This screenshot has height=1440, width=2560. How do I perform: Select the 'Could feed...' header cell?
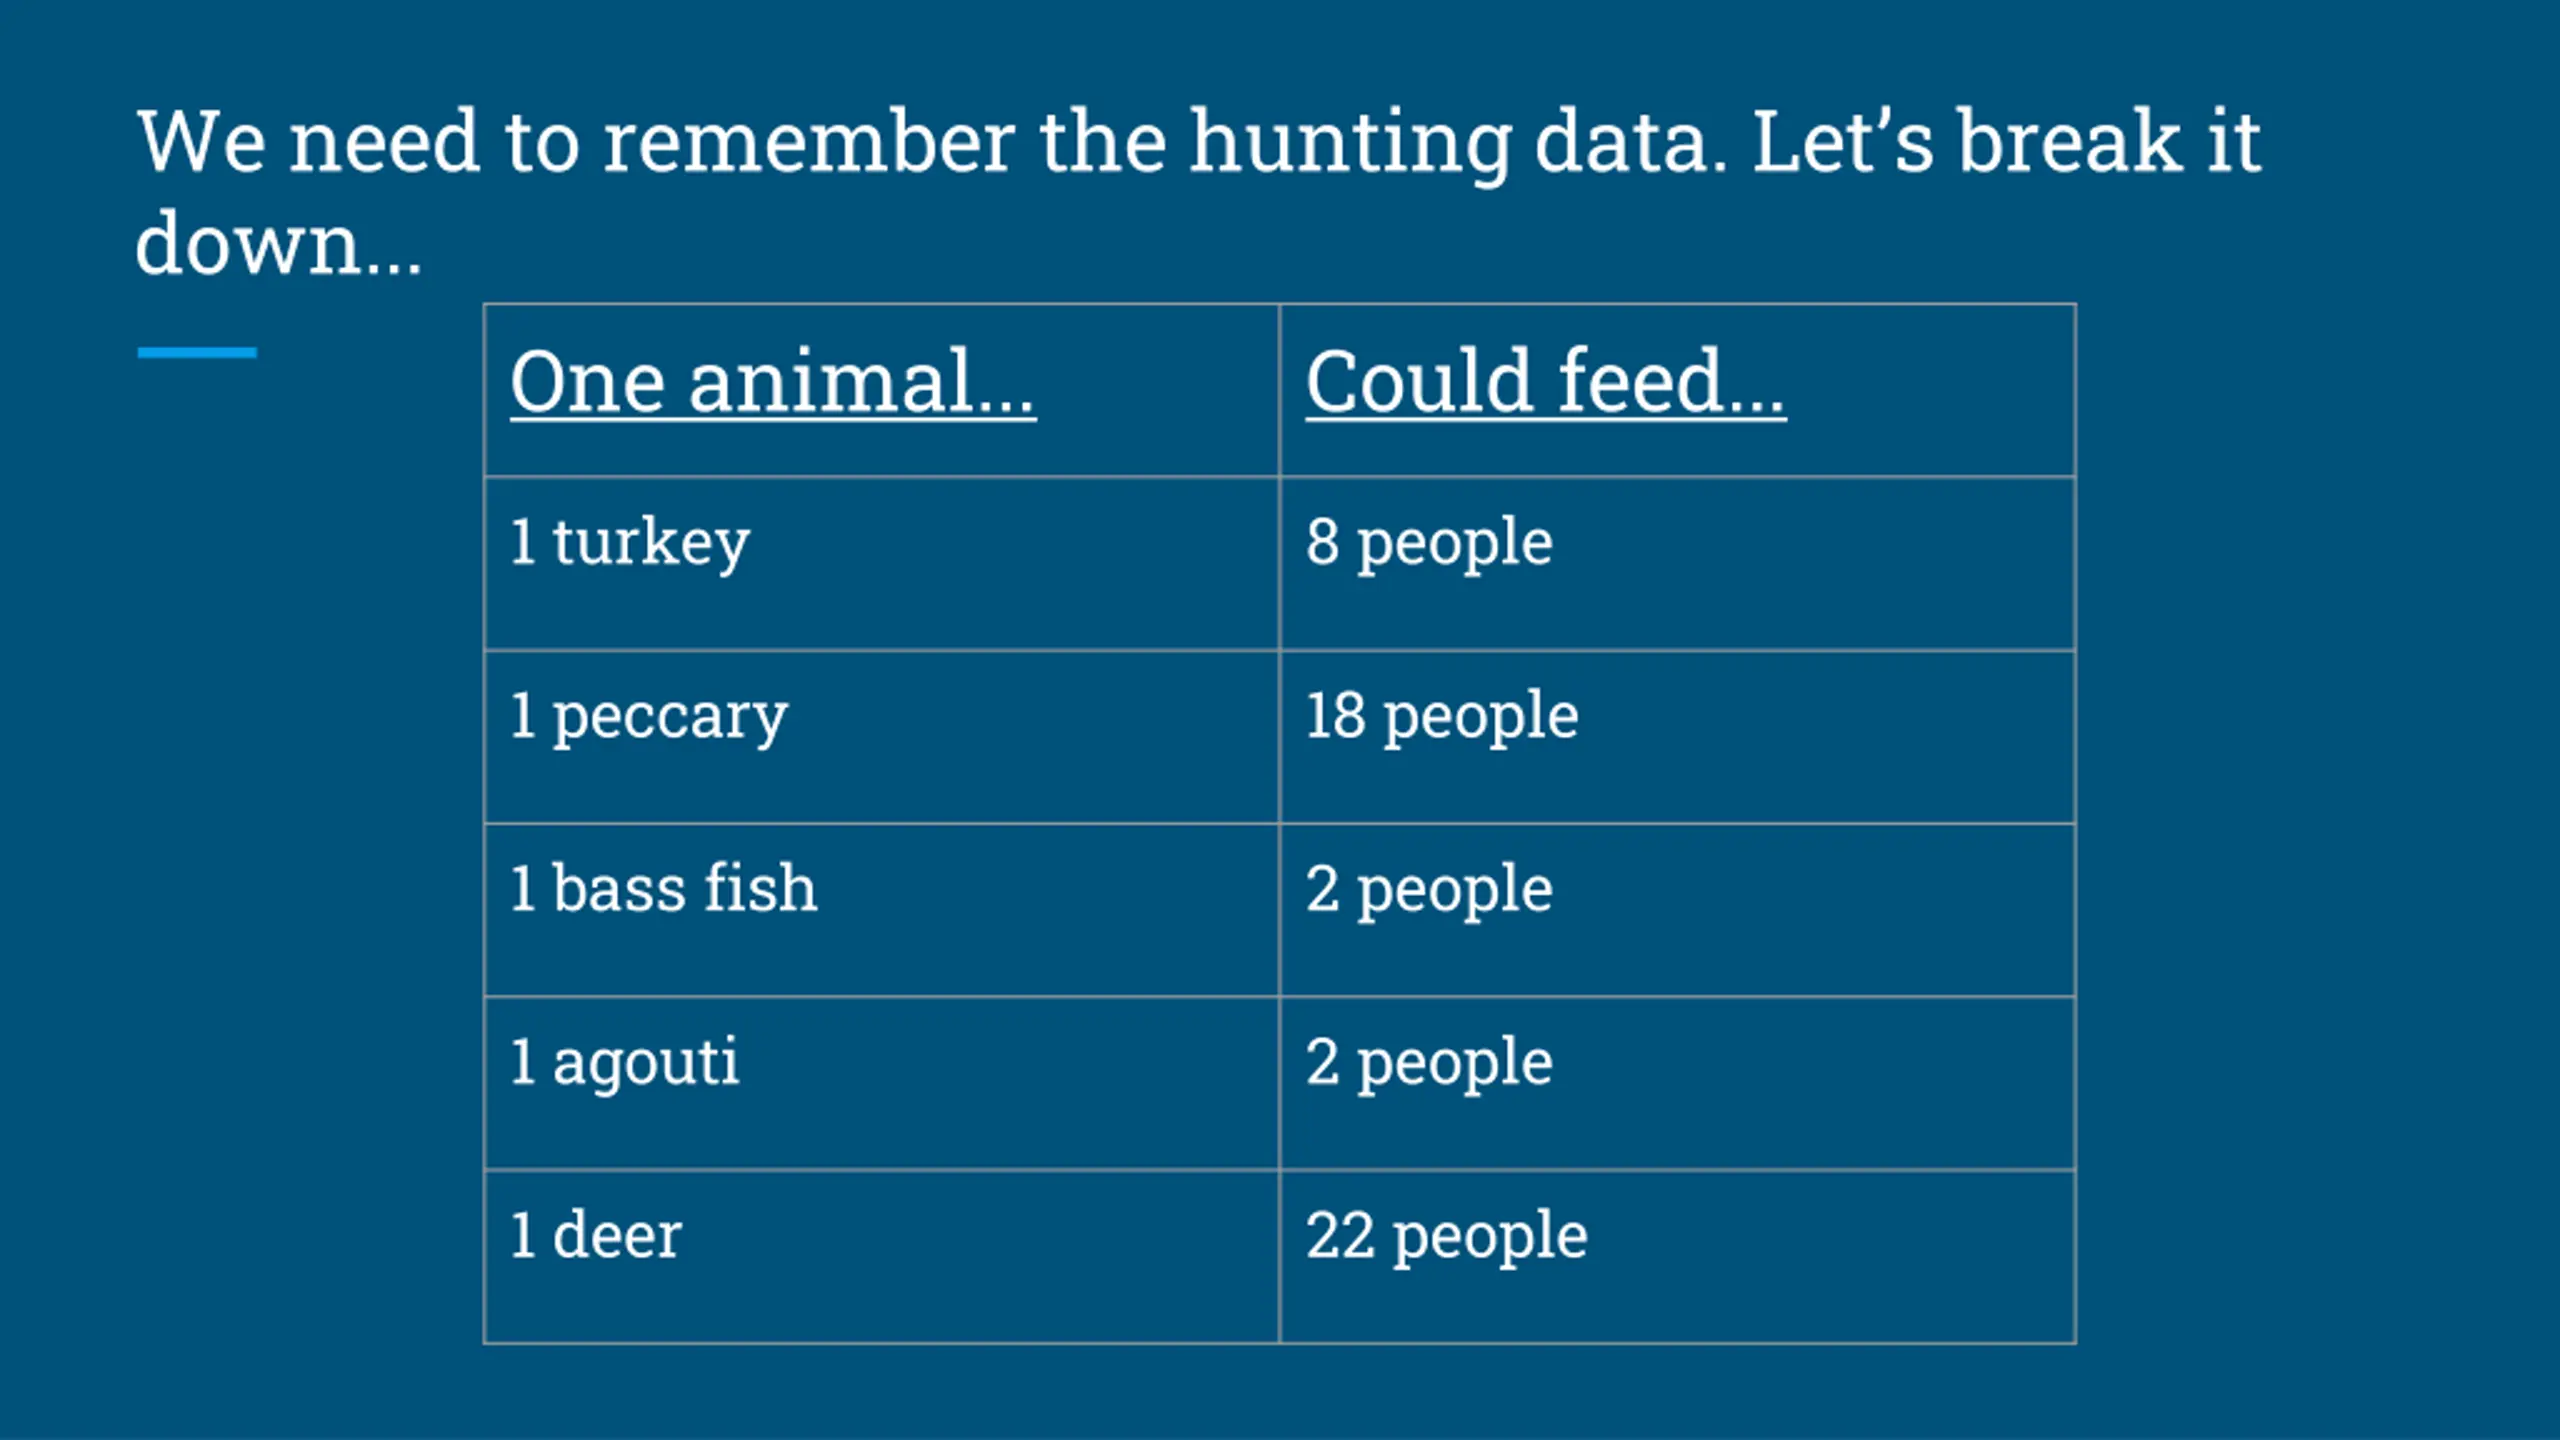(x=1677, y=390)
